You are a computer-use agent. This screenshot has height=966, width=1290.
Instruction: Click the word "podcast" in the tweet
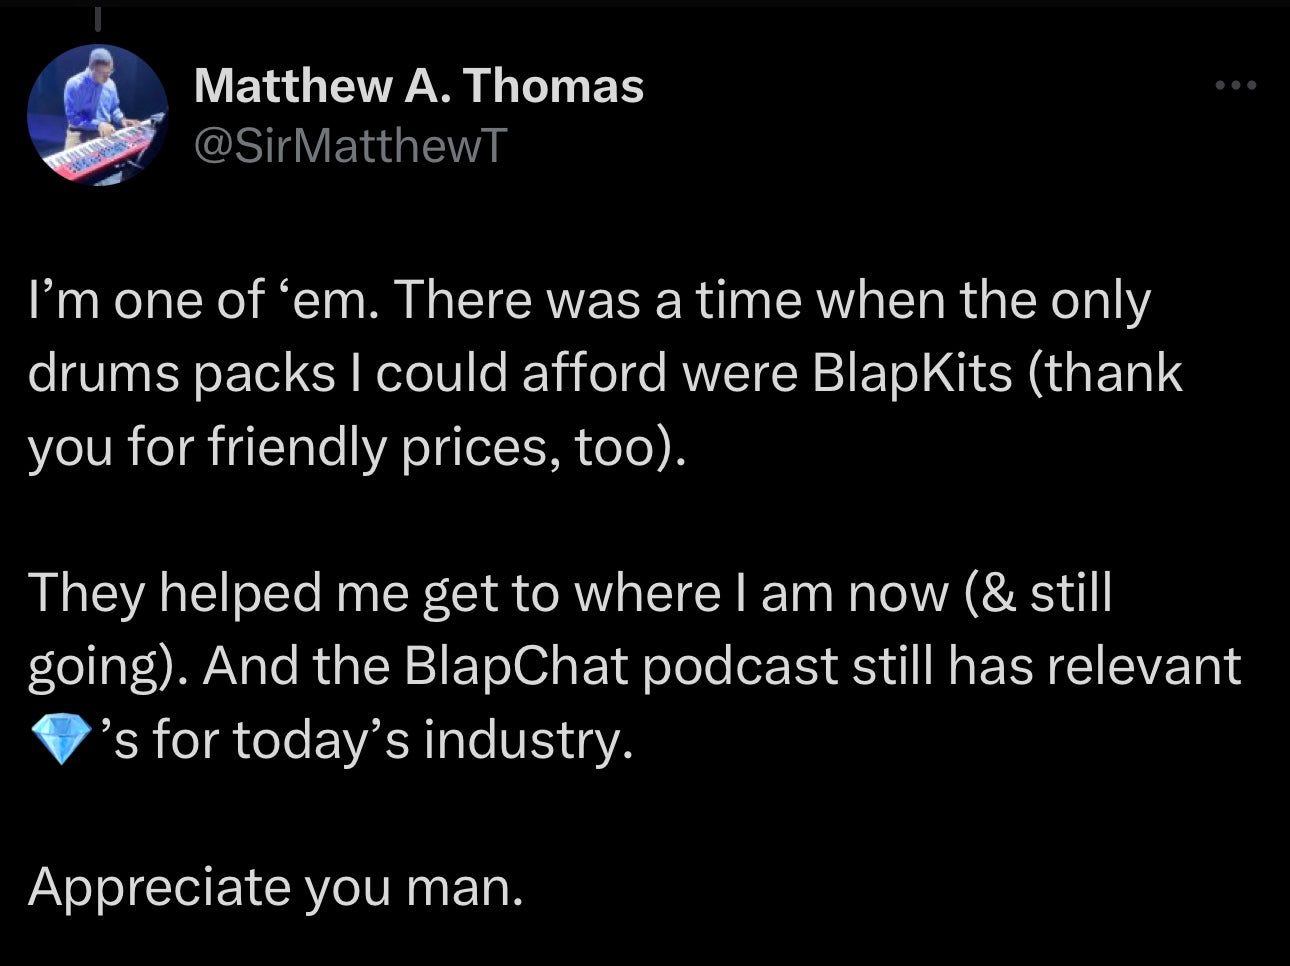739,667
